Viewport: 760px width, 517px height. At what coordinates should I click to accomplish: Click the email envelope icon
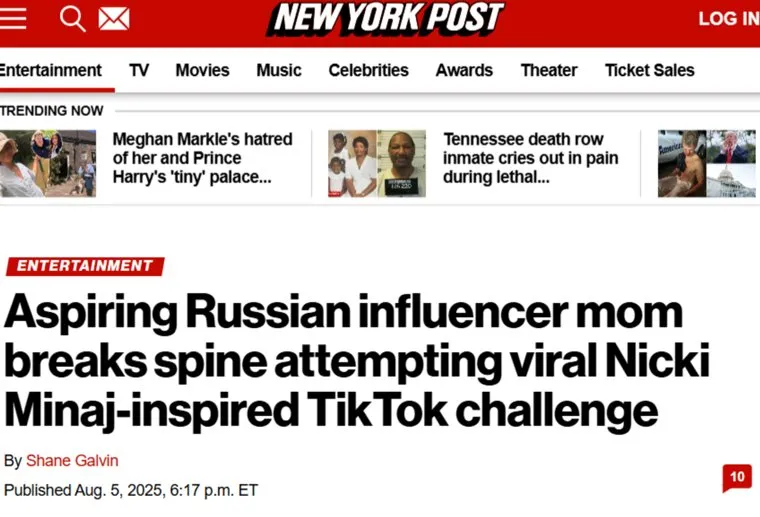(x=114, y=18)
